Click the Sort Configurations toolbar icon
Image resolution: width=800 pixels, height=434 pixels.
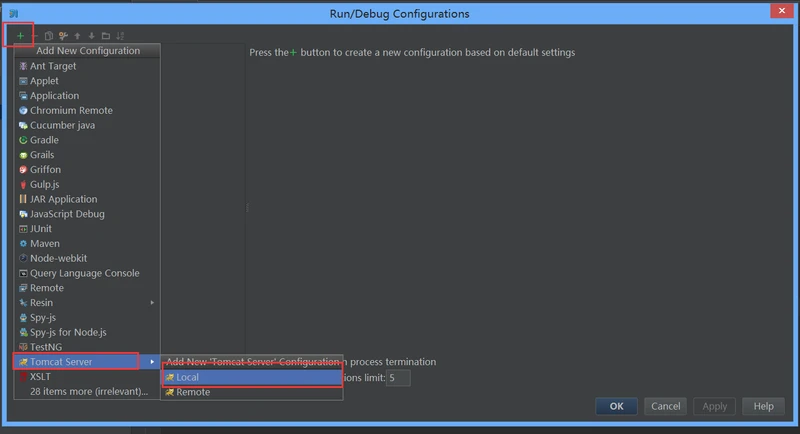tap(120, 36)
